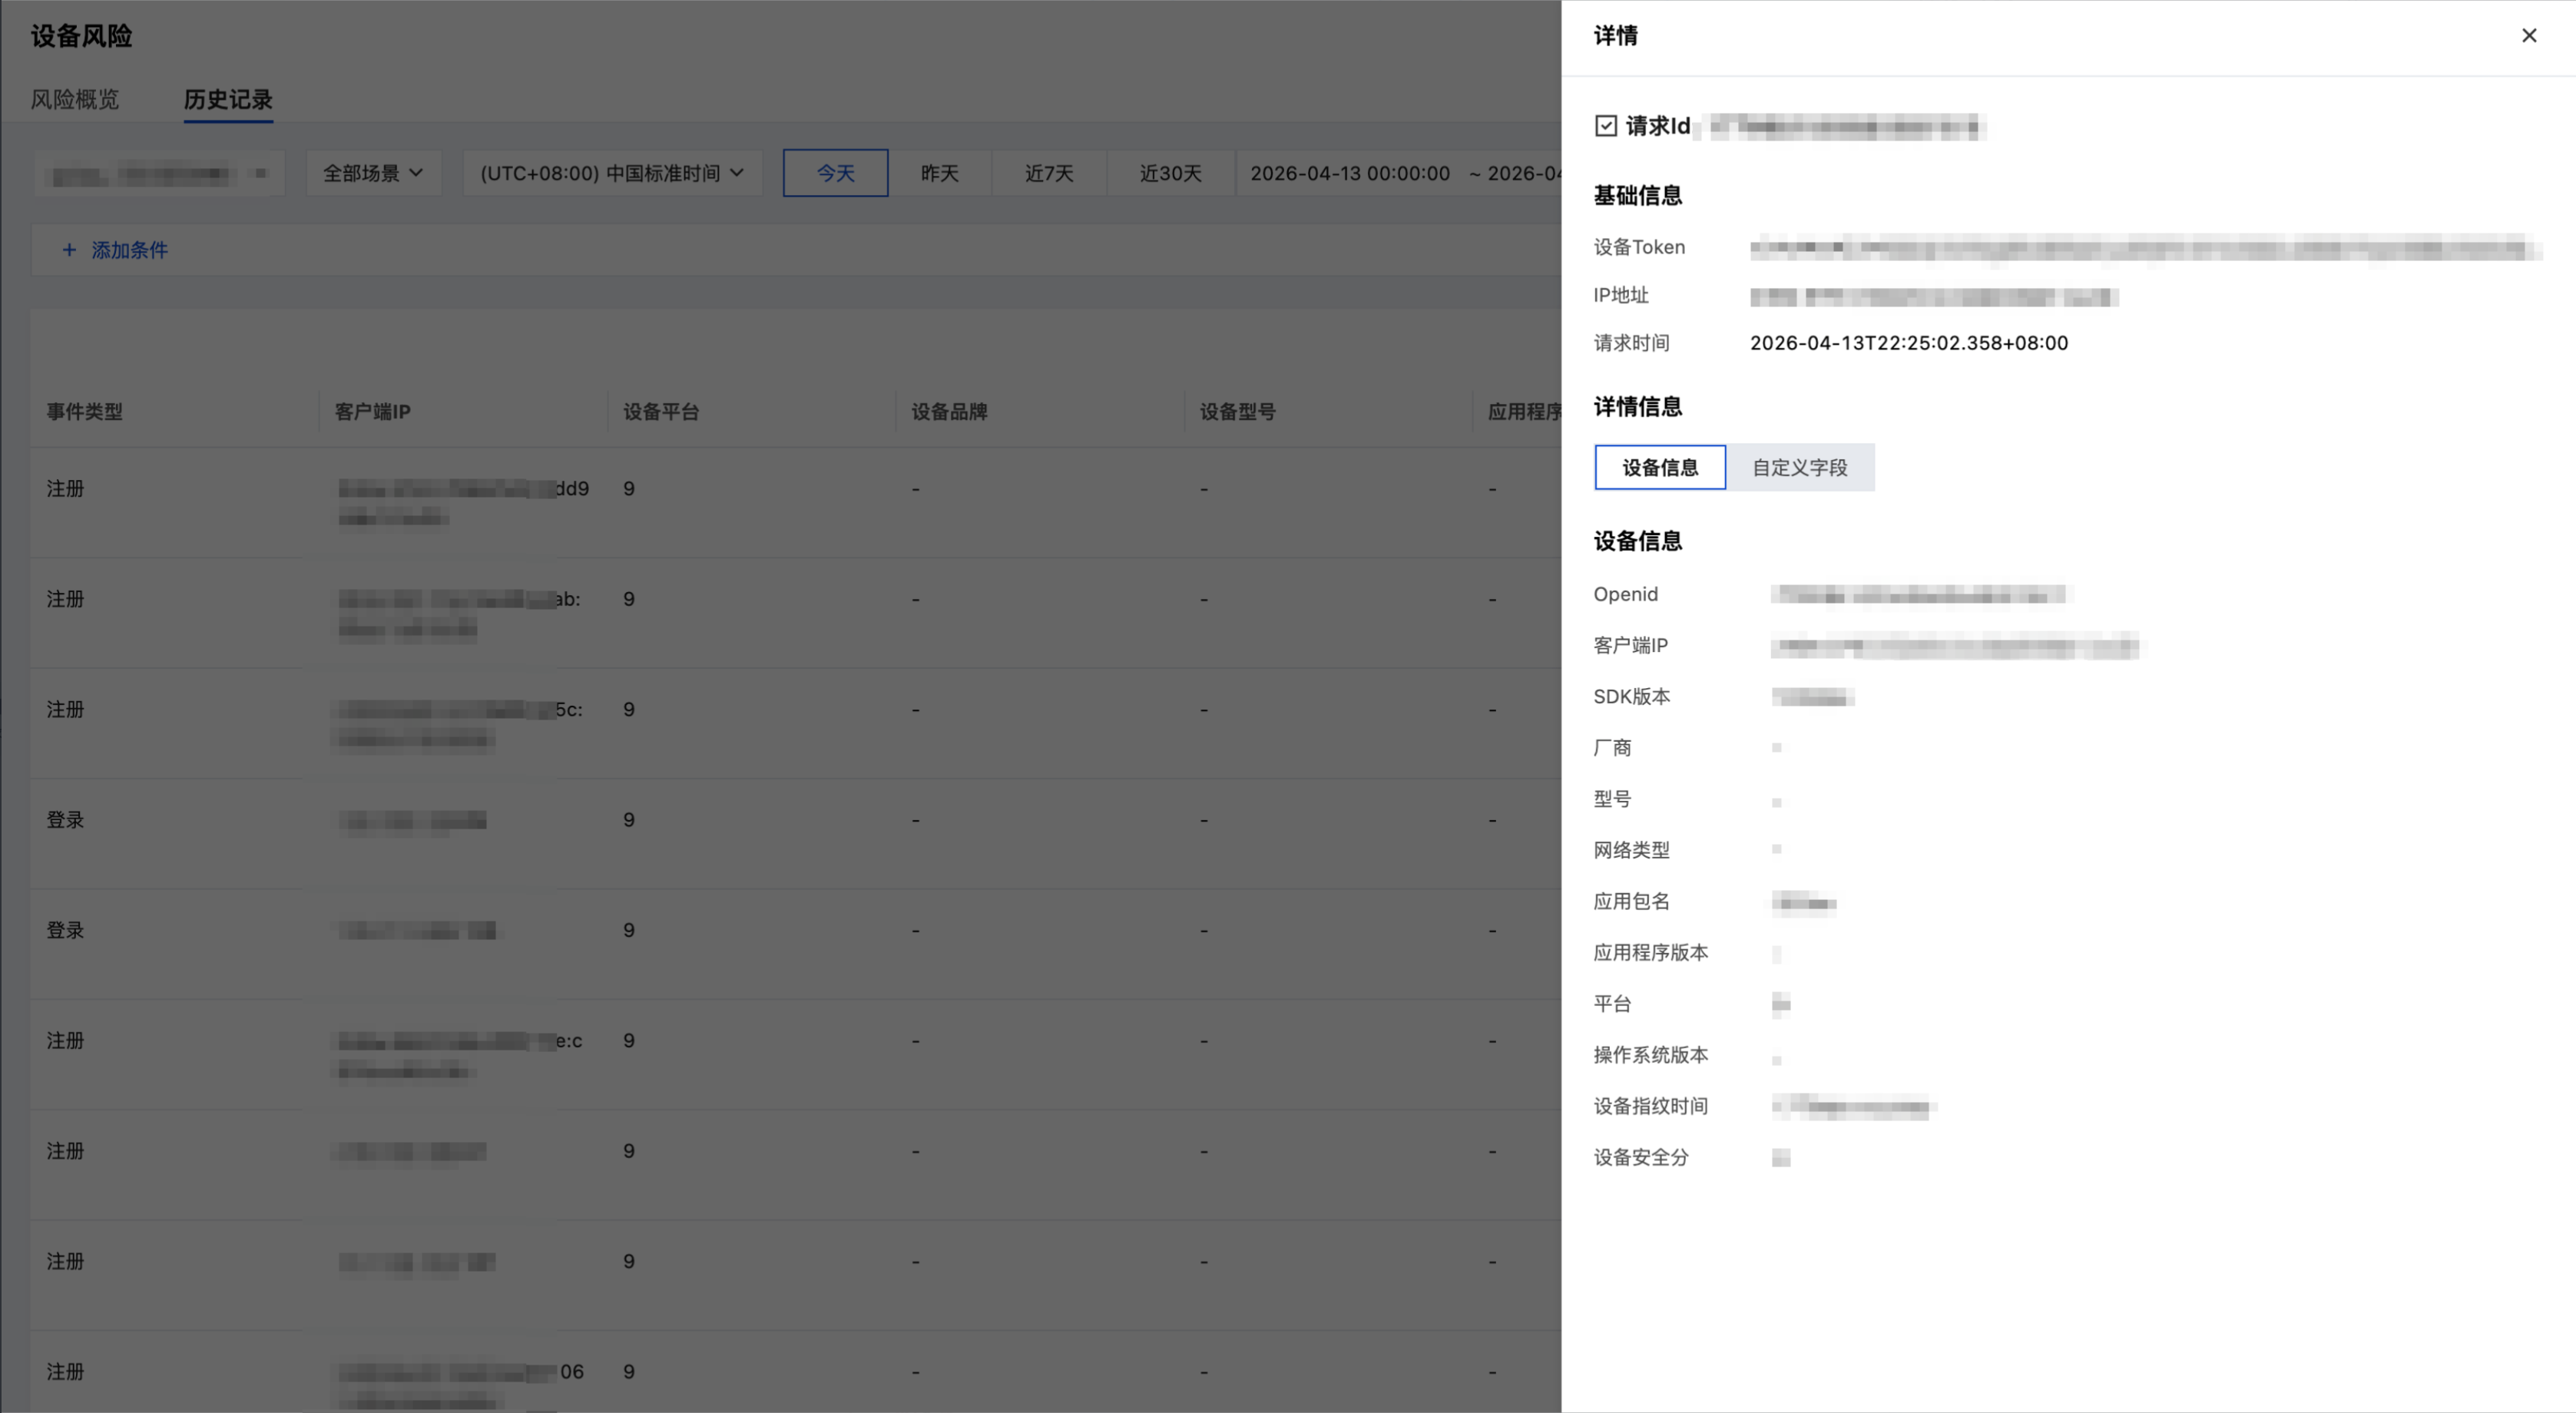
Task: Select the 近7天 quick filter
Action: 1048,172
